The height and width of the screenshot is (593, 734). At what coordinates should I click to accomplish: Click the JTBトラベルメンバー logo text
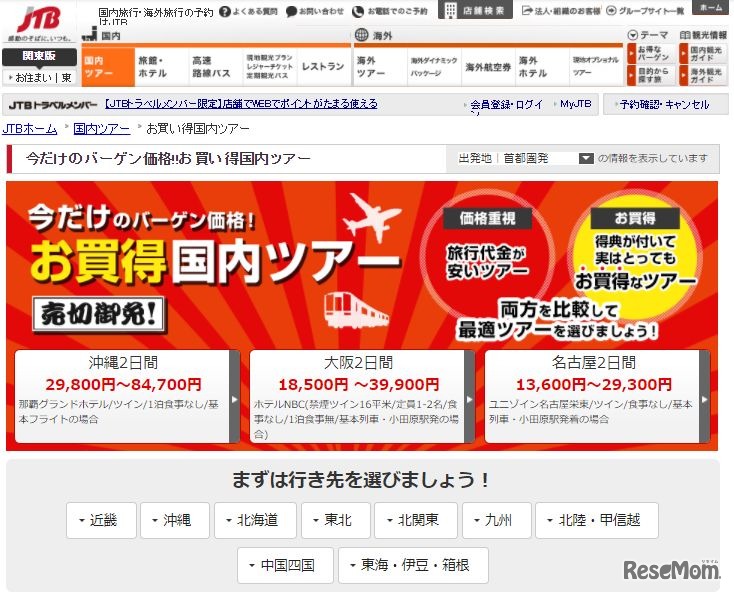[53, 105]
